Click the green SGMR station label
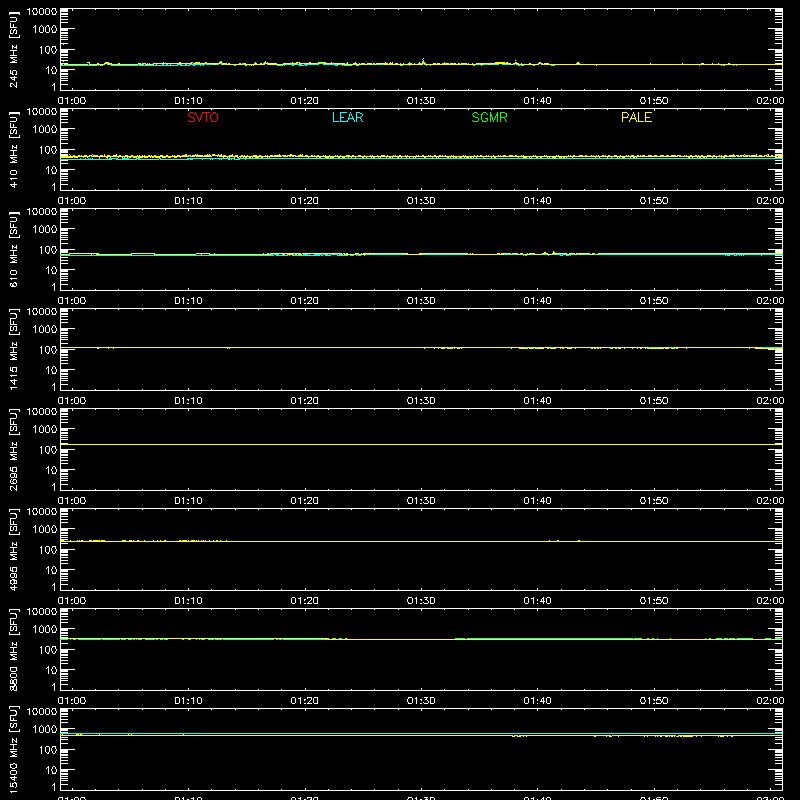This screenshot has width=800, height=800. click(489, 117)
